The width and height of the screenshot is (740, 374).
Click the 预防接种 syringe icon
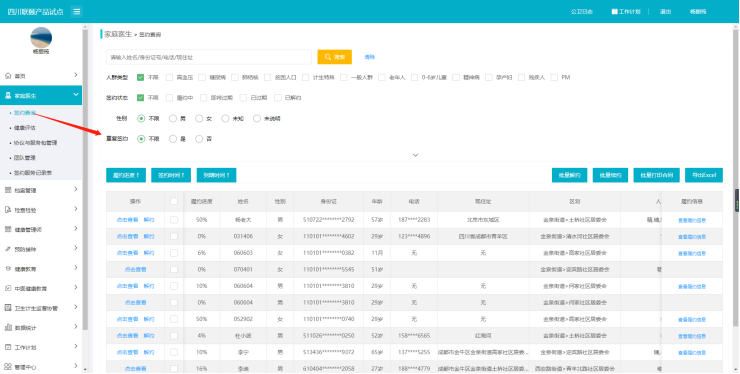8,249
